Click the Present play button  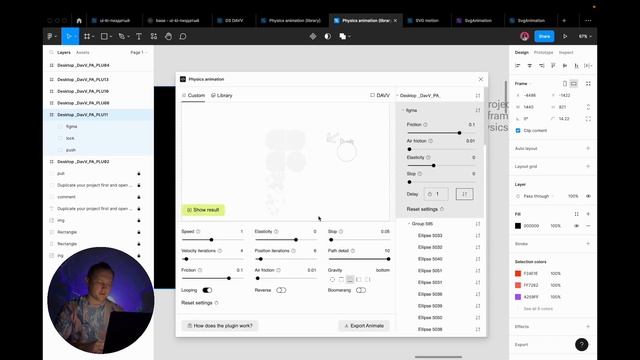pyautogui.click(x=565, y=36)
